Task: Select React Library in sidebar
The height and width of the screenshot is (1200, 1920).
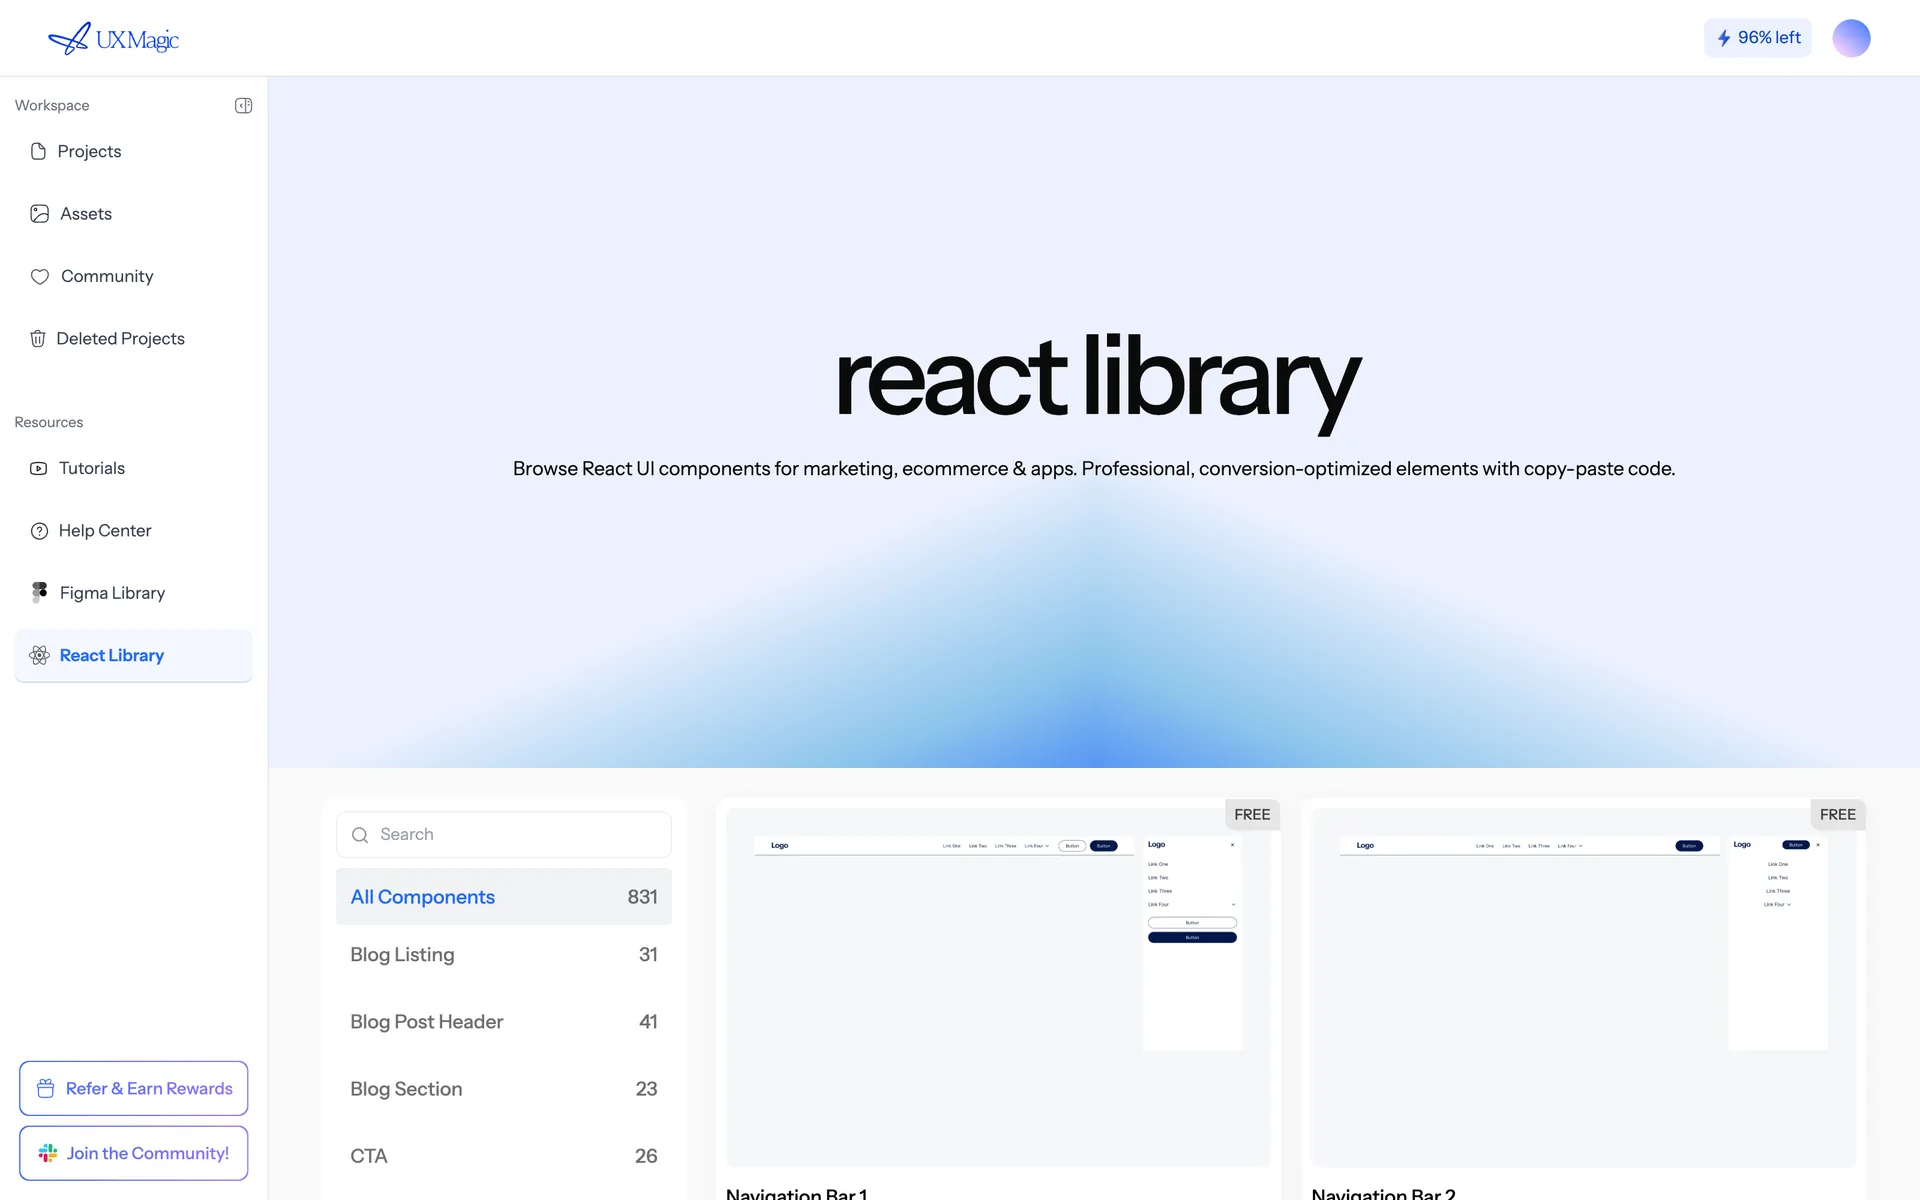Action: 134,656
